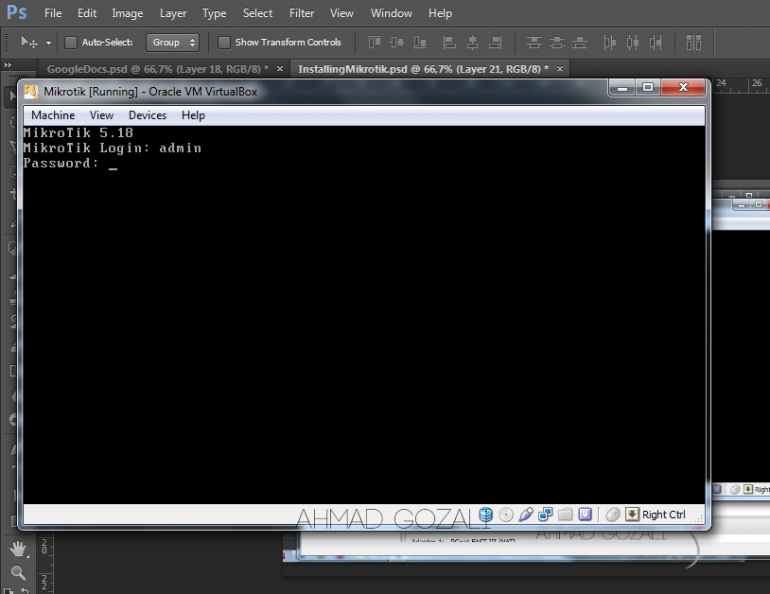Click the mouse integration icon in VirtualBox status bar
The height and width of the screenshot is (594, 770).
click(613, 515)
